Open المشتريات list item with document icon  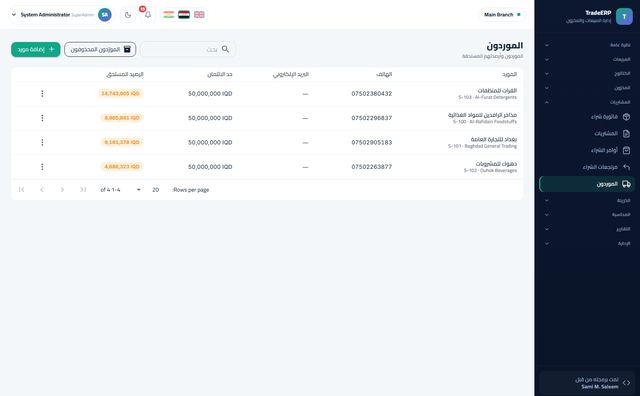click(x=587, y=133)
